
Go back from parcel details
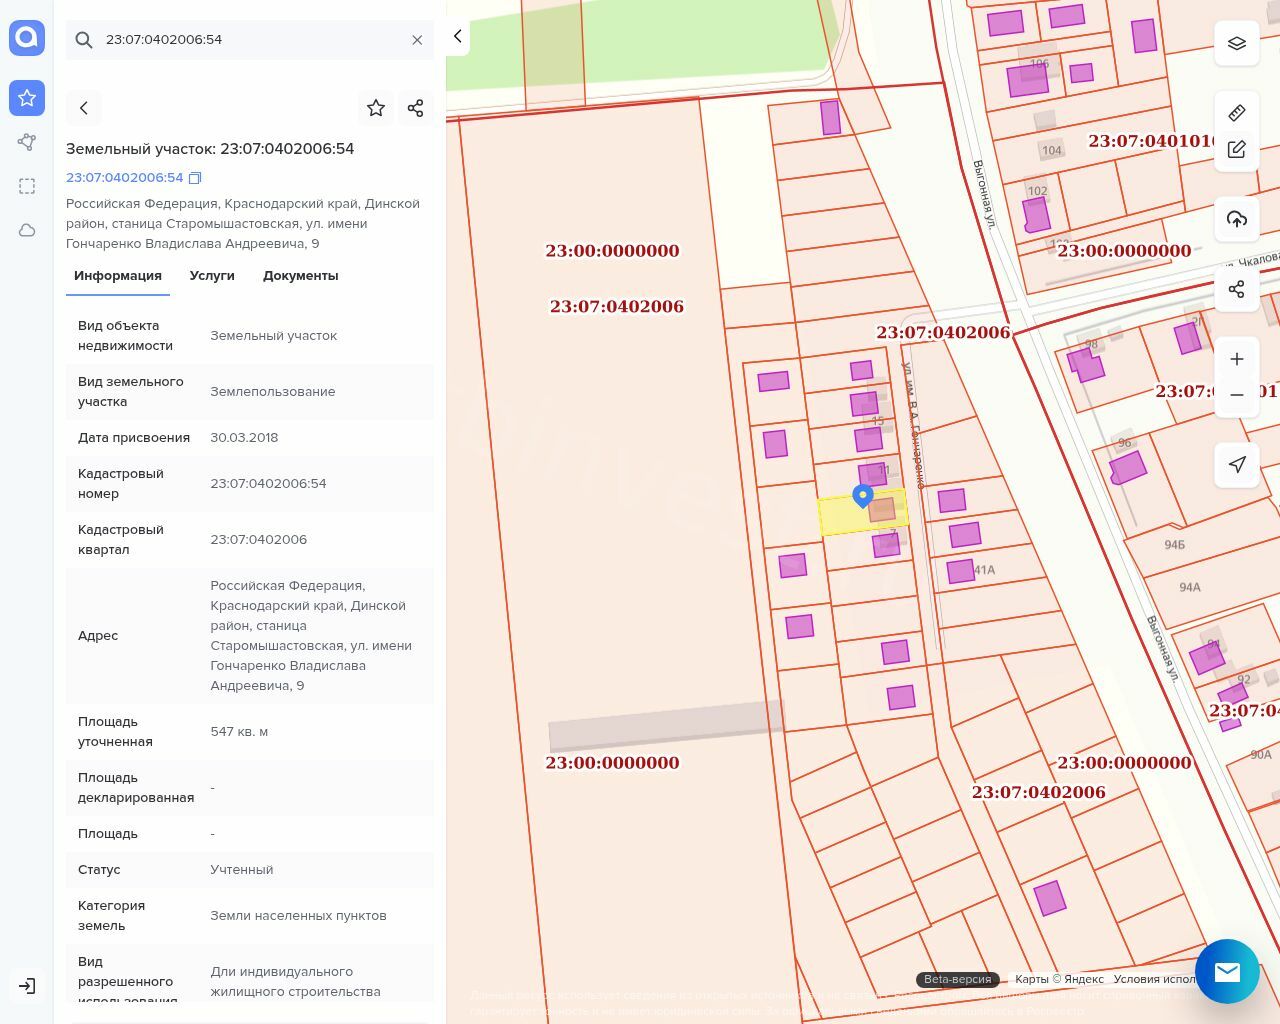click(x=84, y=108)
